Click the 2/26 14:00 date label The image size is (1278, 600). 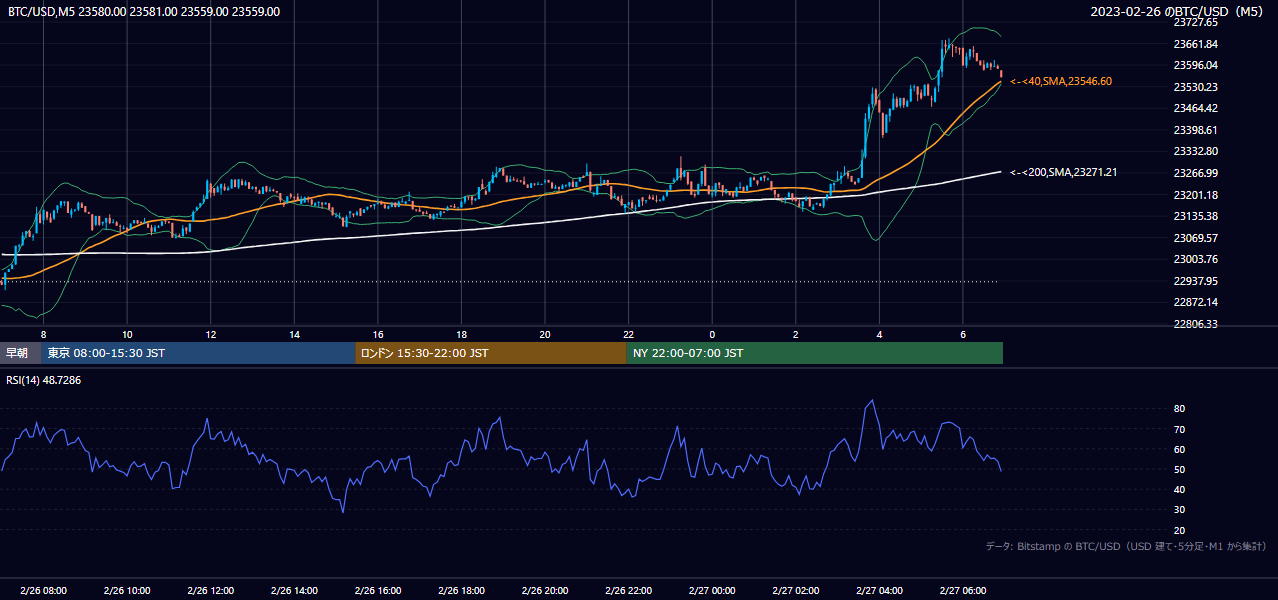pos(294,591)
